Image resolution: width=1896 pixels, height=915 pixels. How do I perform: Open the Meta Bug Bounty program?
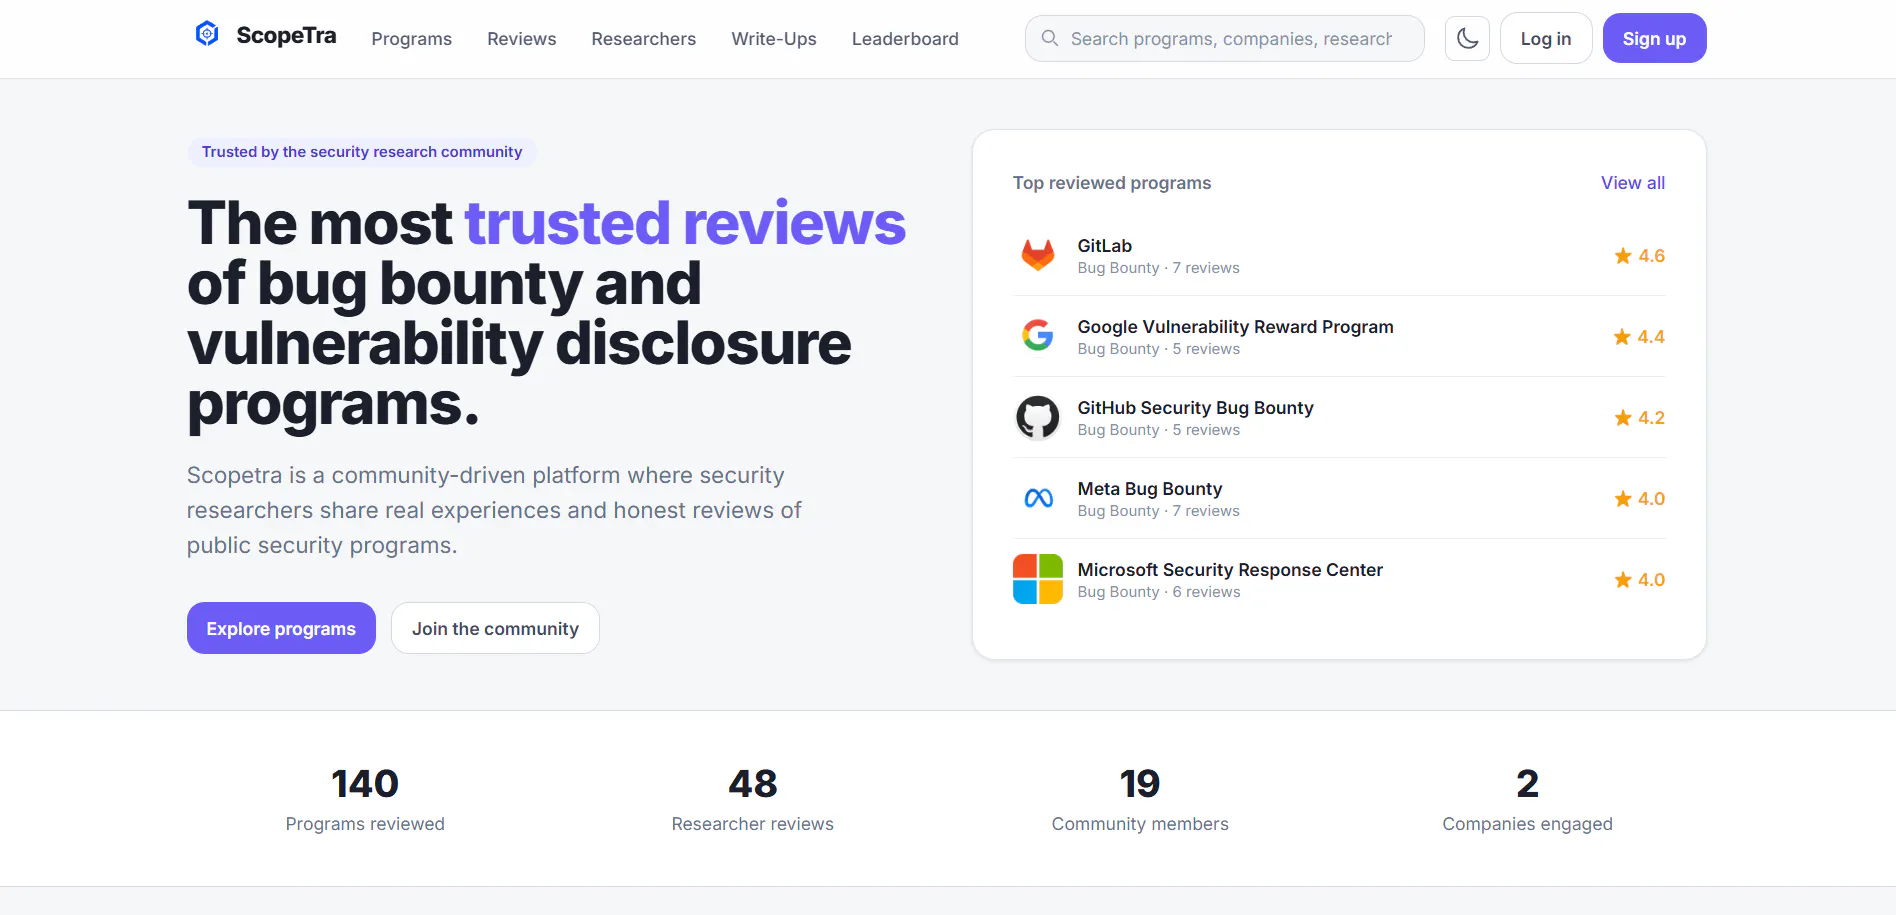coord(1150,489)
